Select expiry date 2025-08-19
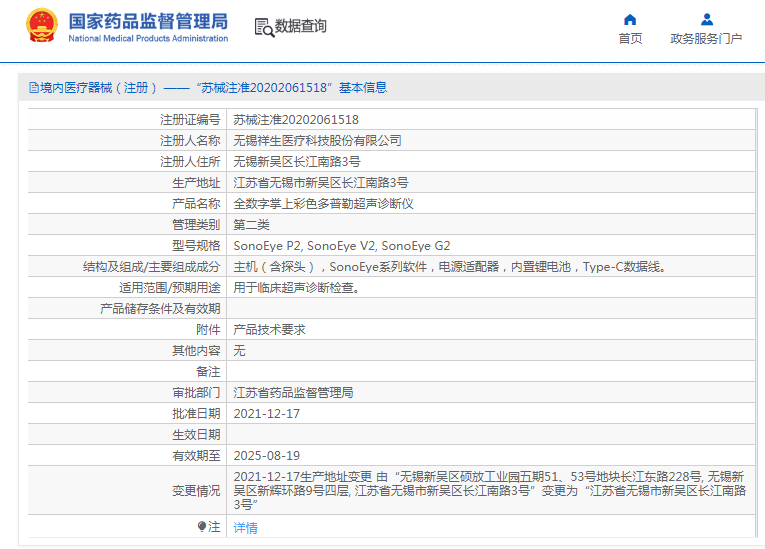Viewport: 765px width, 549px height. (266, 455)
